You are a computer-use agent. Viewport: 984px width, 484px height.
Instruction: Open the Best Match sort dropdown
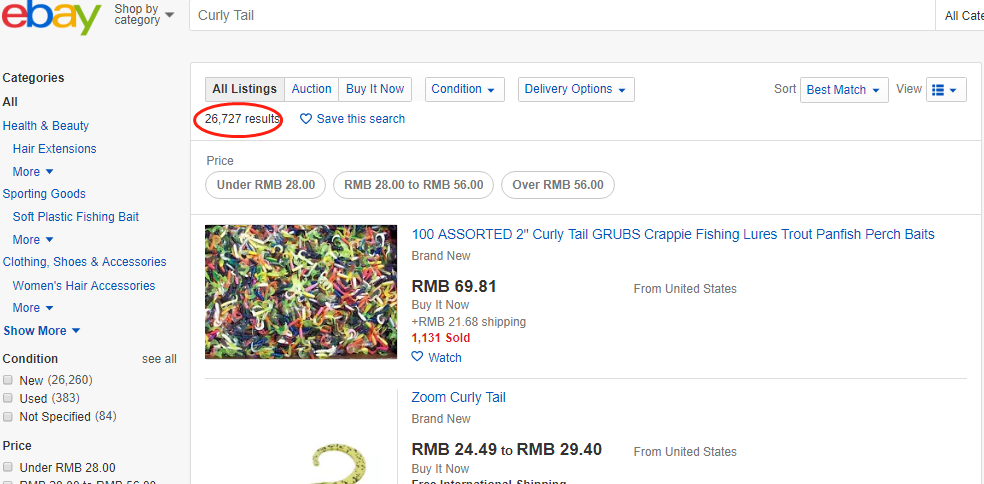[x=844, y=90]
